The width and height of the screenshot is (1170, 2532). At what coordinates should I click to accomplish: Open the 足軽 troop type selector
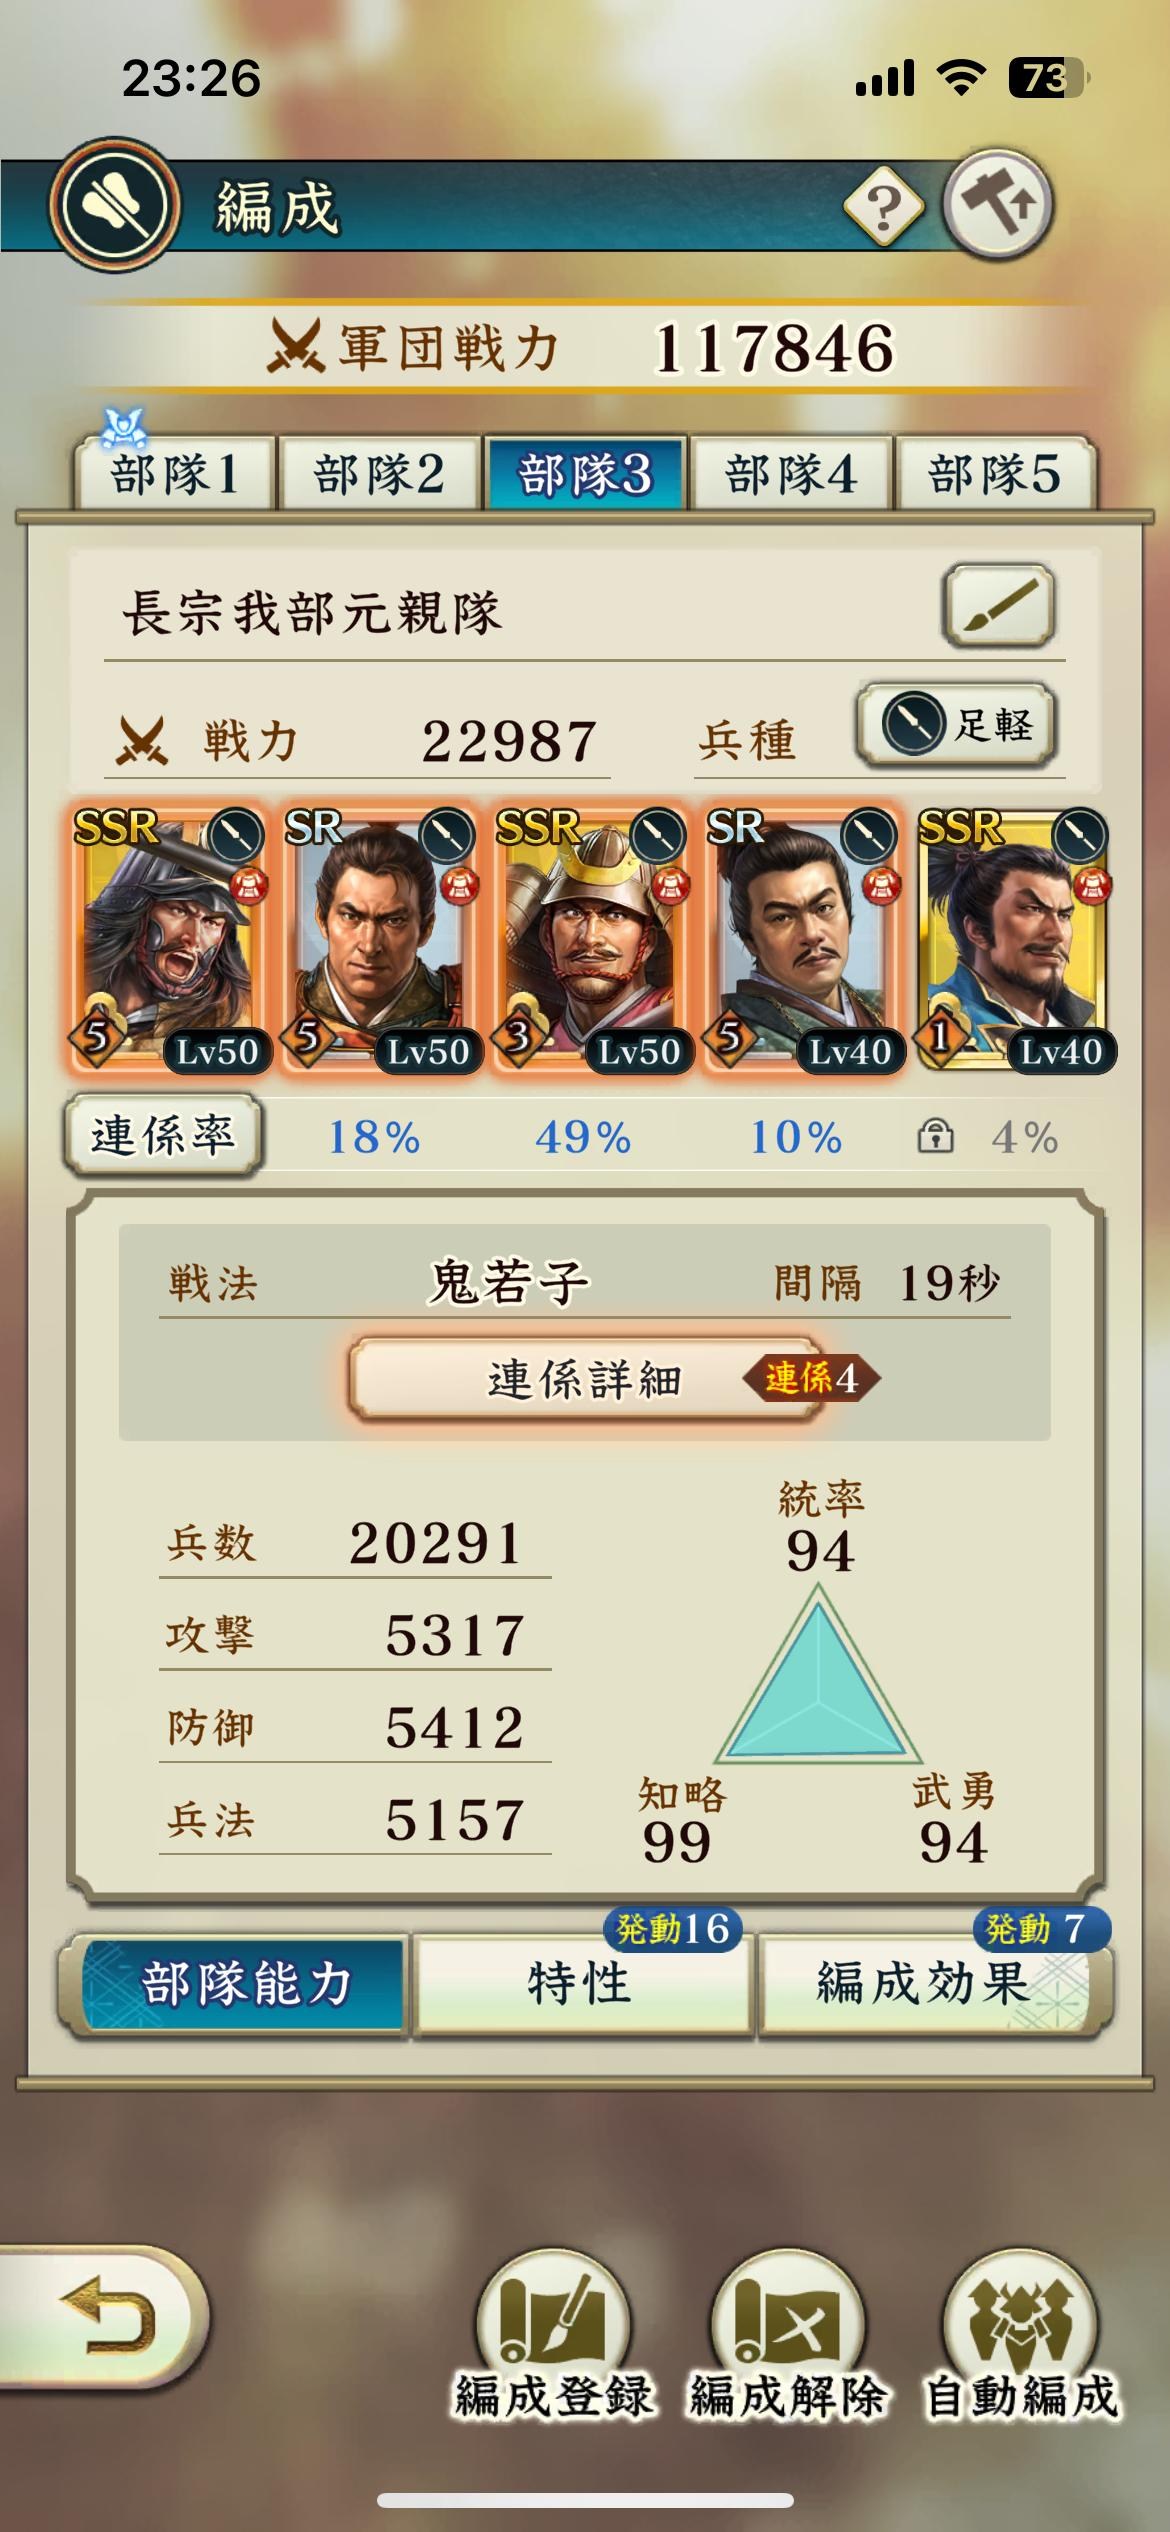[x=956, y=724]
